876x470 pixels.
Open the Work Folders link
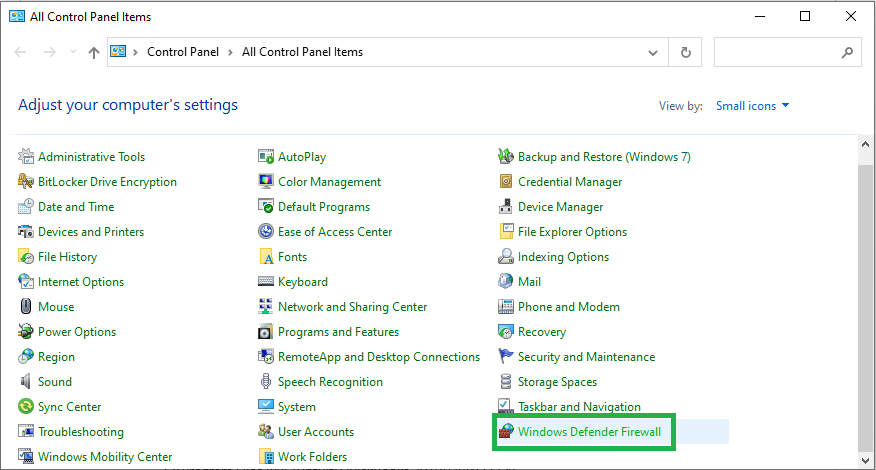pos(312,457)
